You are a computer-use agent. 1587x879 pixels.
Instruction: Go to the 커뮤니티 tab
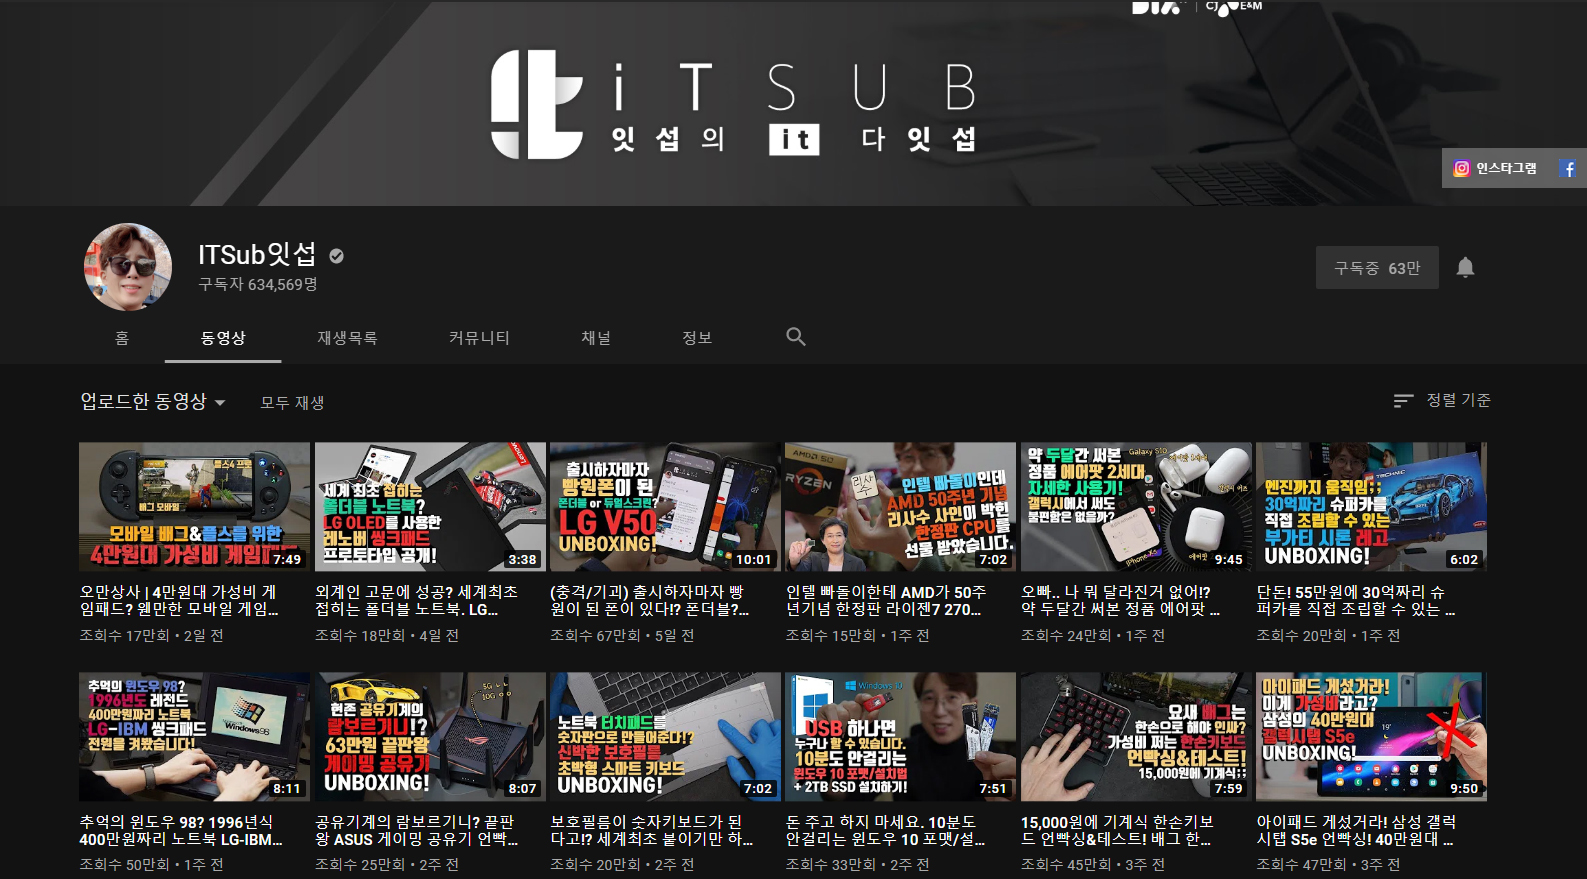479,338
